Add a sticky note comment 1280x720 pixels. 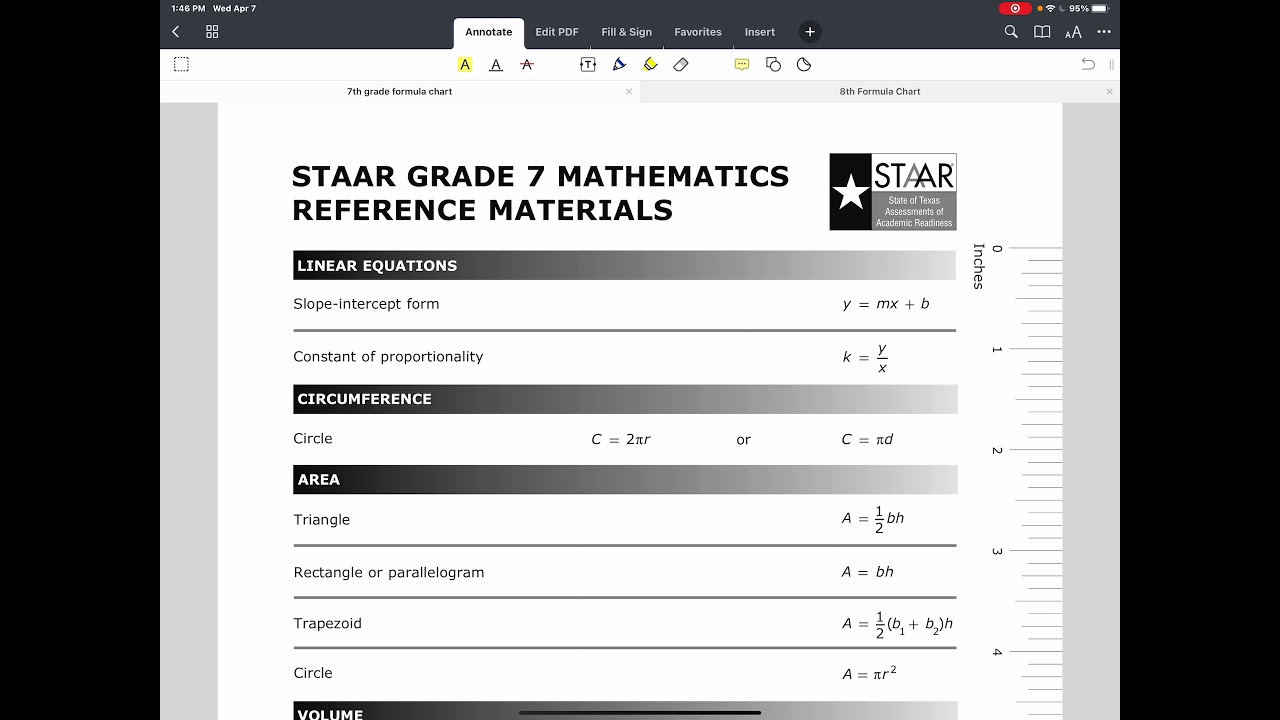[742, 64]
